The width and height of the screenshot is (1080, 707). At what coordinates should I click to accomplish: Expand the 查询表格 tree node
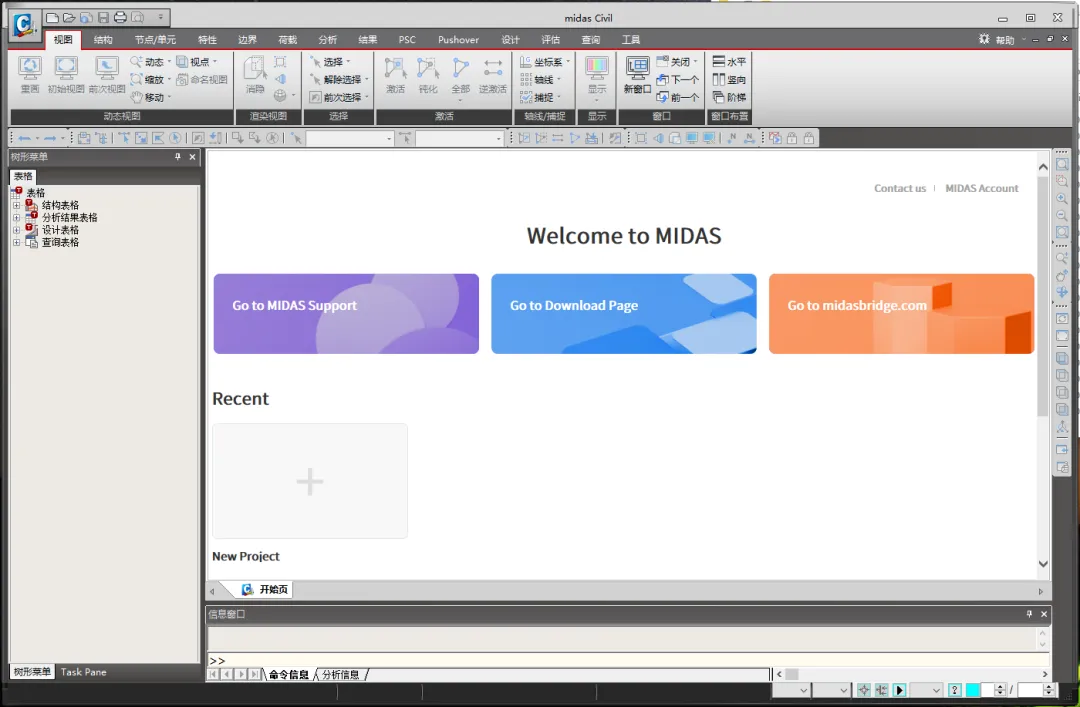coord(17,243)
